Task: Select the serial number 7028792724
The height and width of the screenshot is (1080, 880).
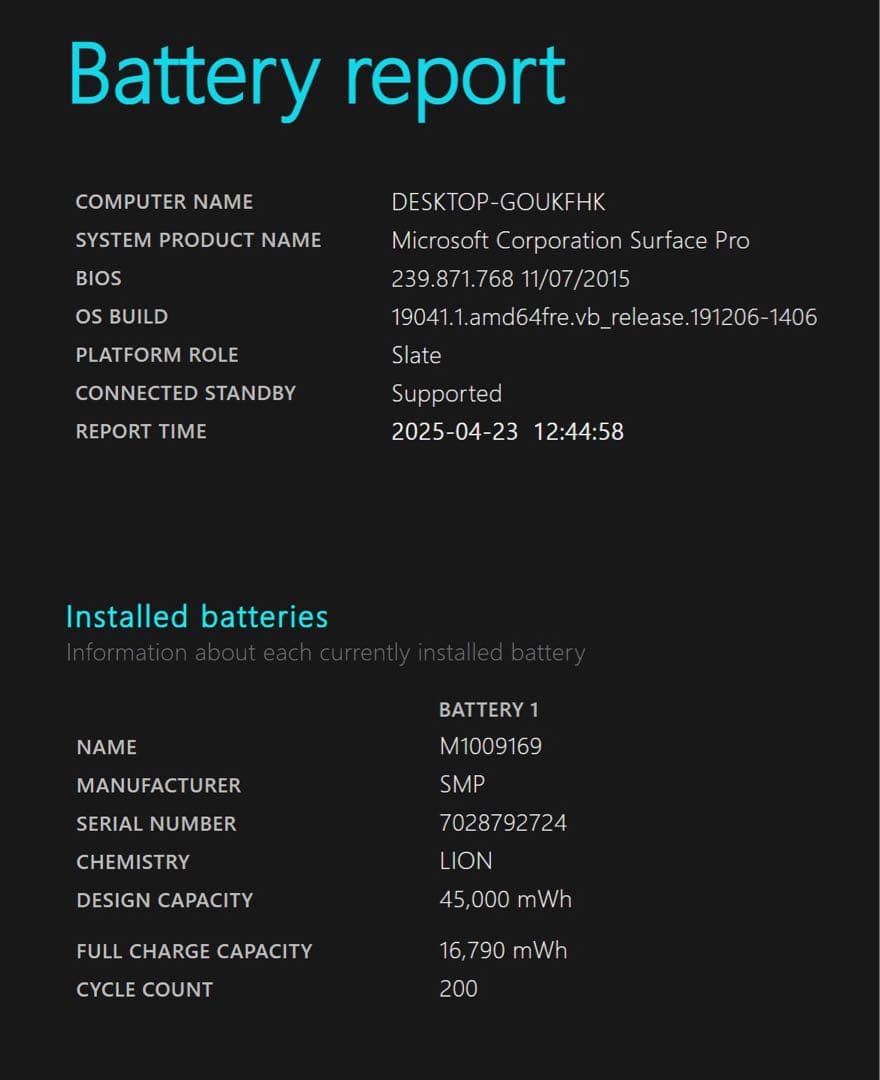Action: pyautogui.click(x=502, y=823)
